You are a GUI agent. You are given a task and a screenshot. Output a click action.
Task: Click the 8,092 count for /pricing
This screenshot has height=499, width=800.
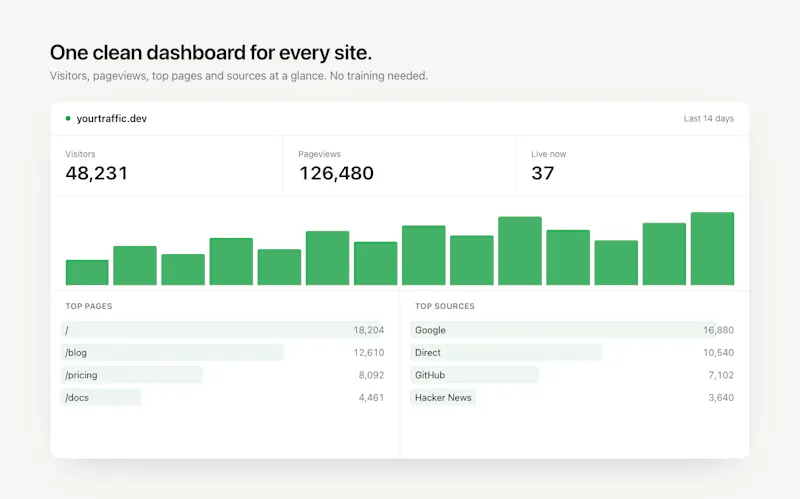click(371, 375)
